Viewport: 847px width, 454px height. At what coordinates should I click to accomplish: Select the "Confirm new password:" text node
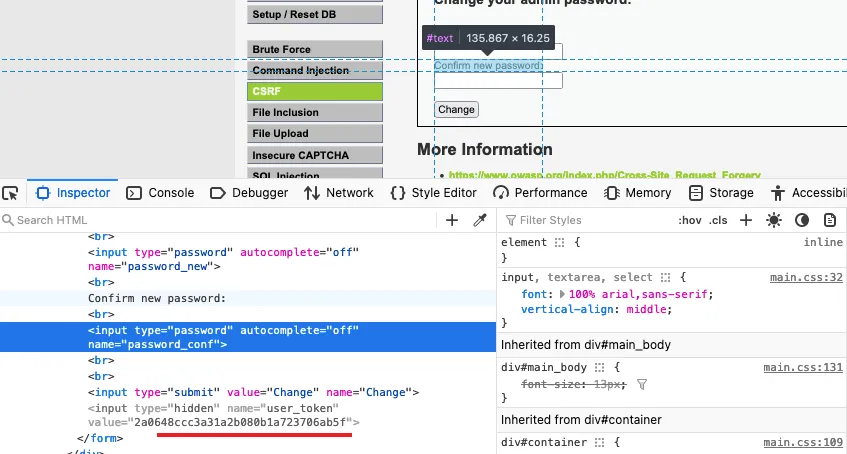(248, 298)
